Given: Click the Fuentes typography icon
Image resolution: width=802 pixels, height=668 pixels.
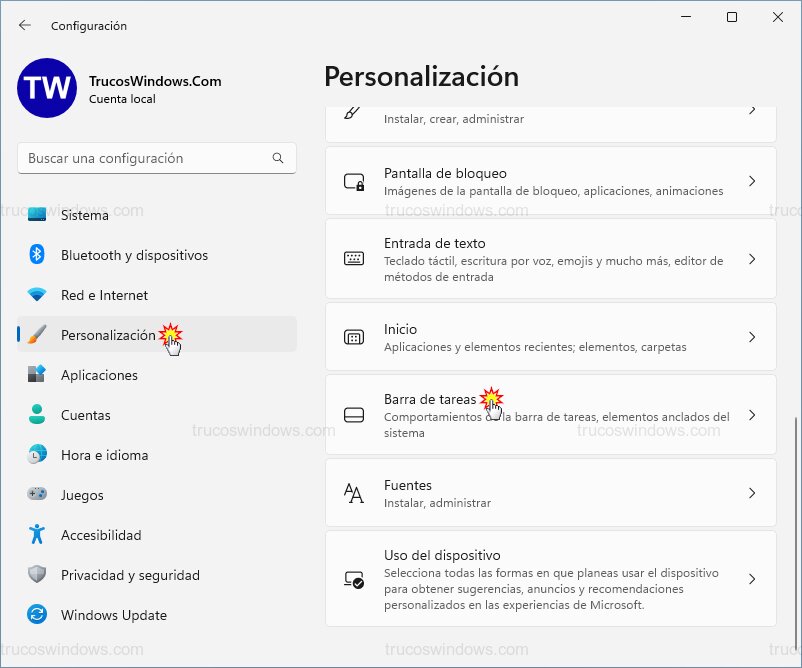Looking at the screenshot, I should tap(355, 493).
